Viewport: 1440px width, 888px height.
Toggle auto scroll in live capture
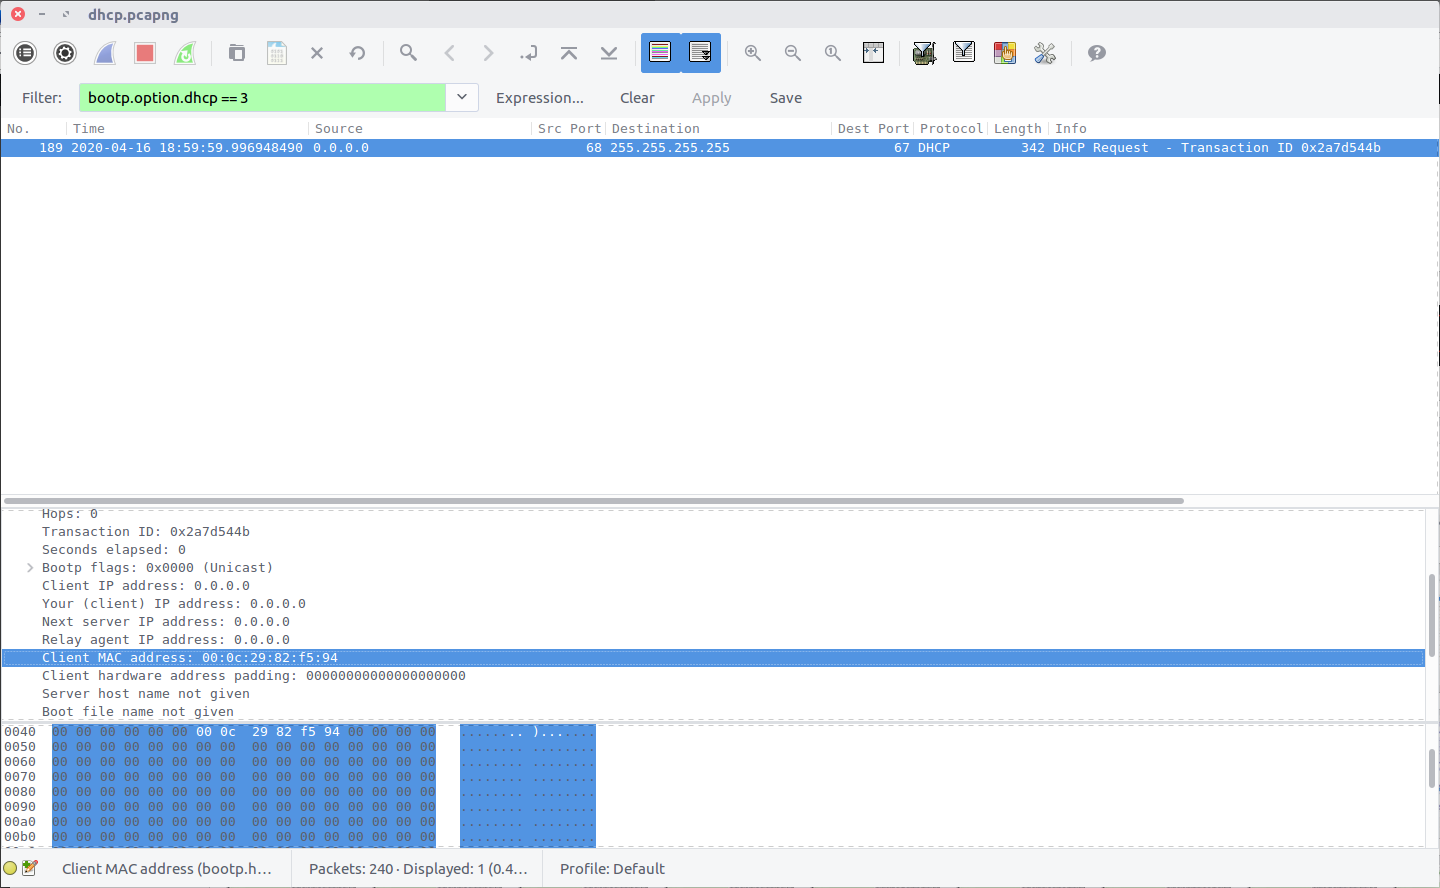(701, 53)
